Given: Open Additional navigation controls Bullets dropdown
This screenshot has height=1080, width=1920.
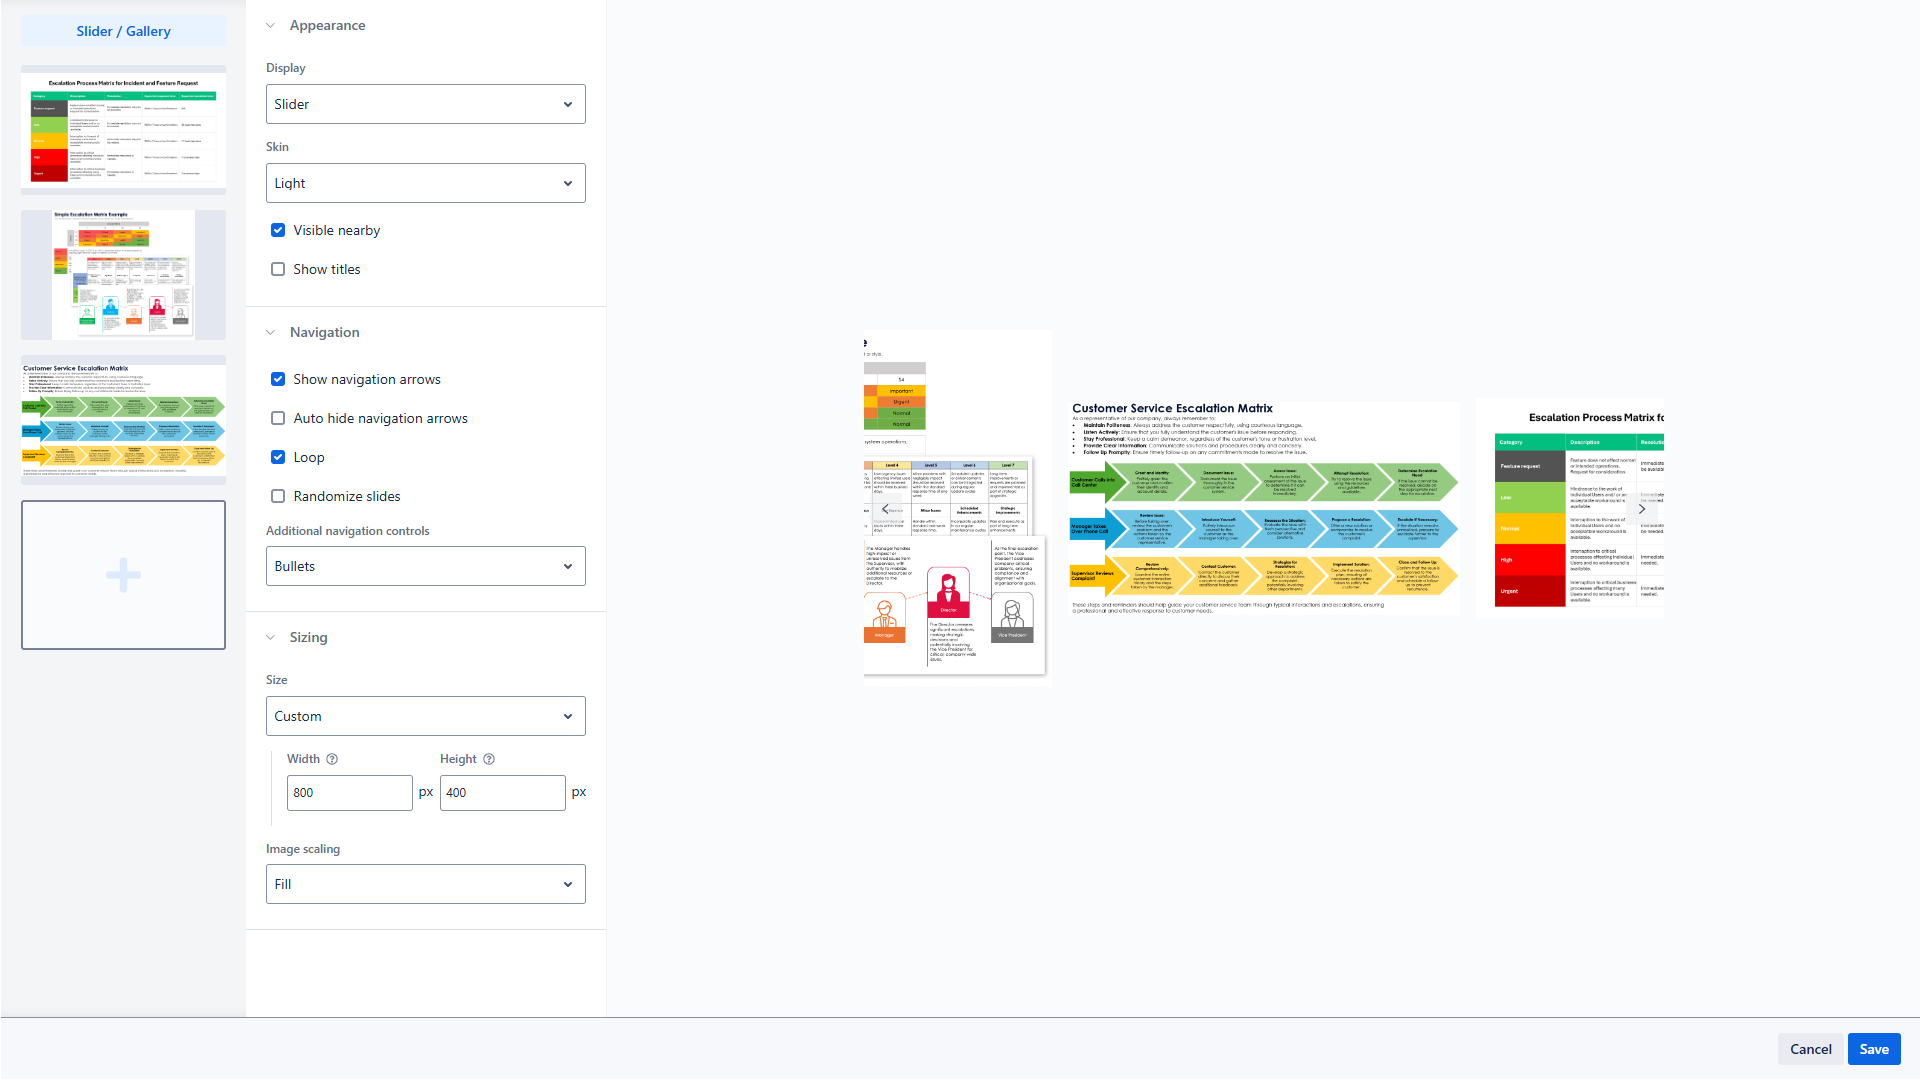Looking at the screenshot, I should (425, 566).
